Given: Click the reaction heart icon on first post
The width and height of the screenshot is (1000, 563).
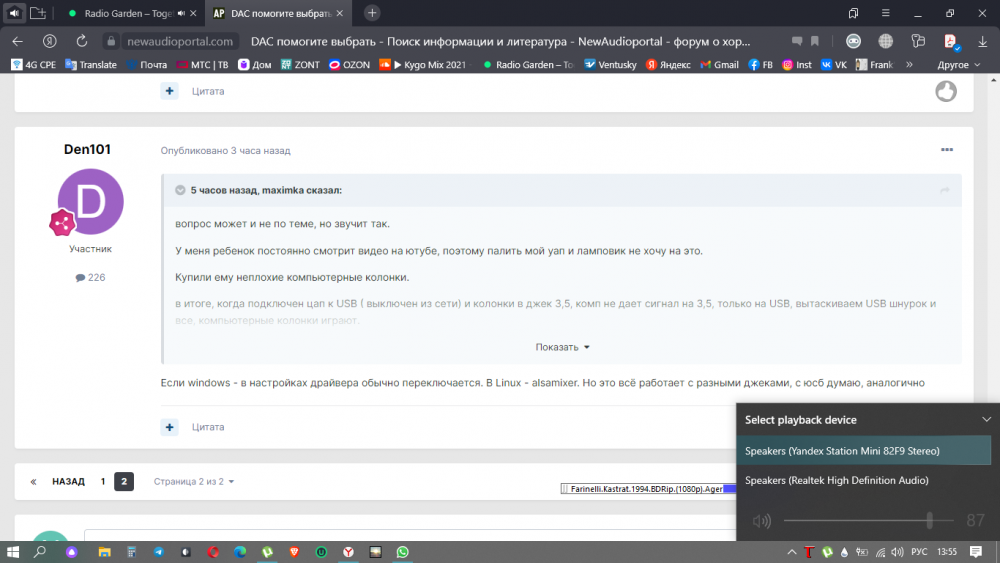Looking at the screenshot, I should click(x=946, y=92).
